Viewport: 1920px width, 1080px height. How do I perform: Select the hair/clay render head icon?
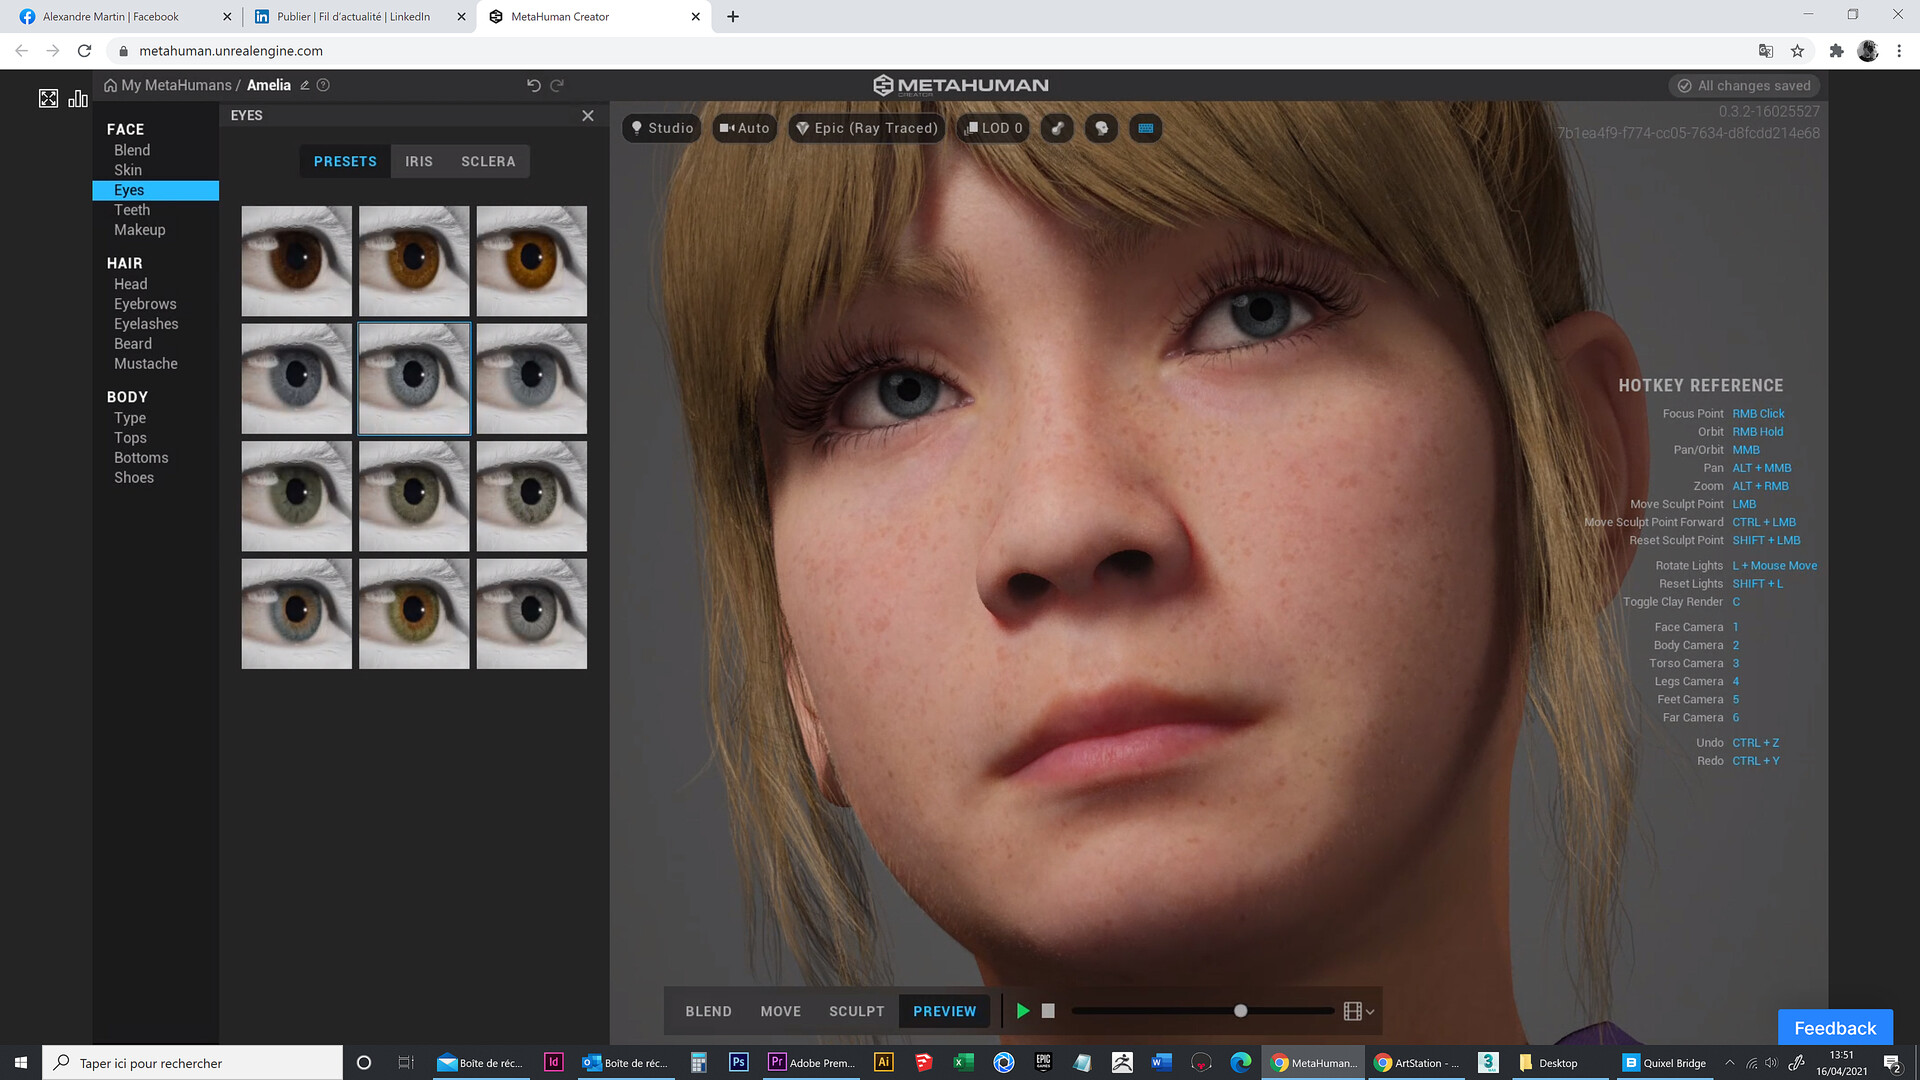[1101, 128]
